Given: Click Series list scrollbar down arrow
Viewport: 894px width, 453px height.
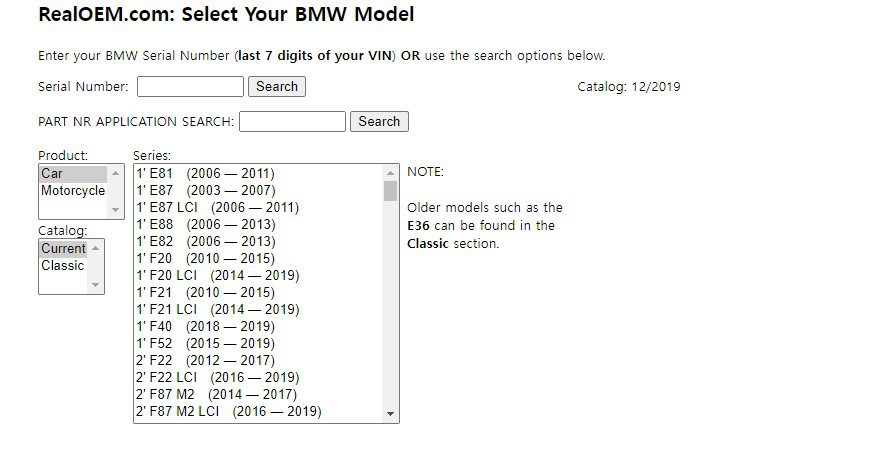Looking at the screenshot, I should 391,414.
